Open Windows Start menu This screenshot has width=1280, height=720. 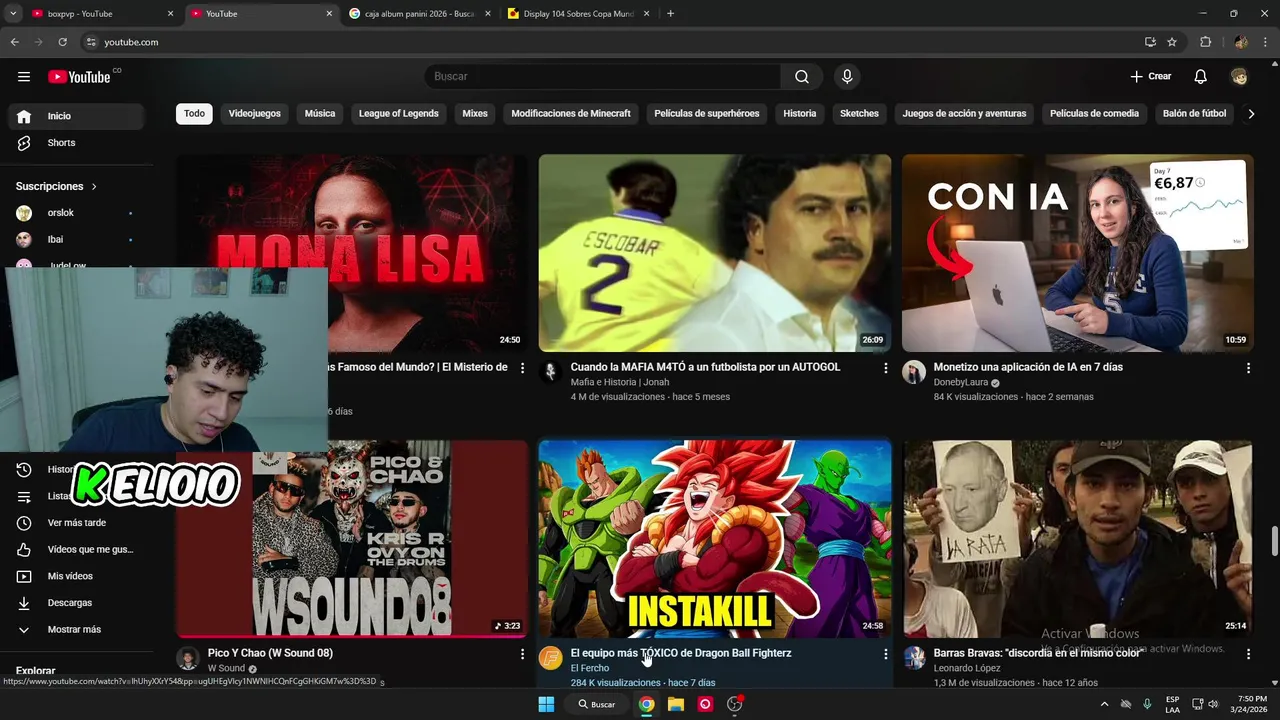click(x=546, y=704)
